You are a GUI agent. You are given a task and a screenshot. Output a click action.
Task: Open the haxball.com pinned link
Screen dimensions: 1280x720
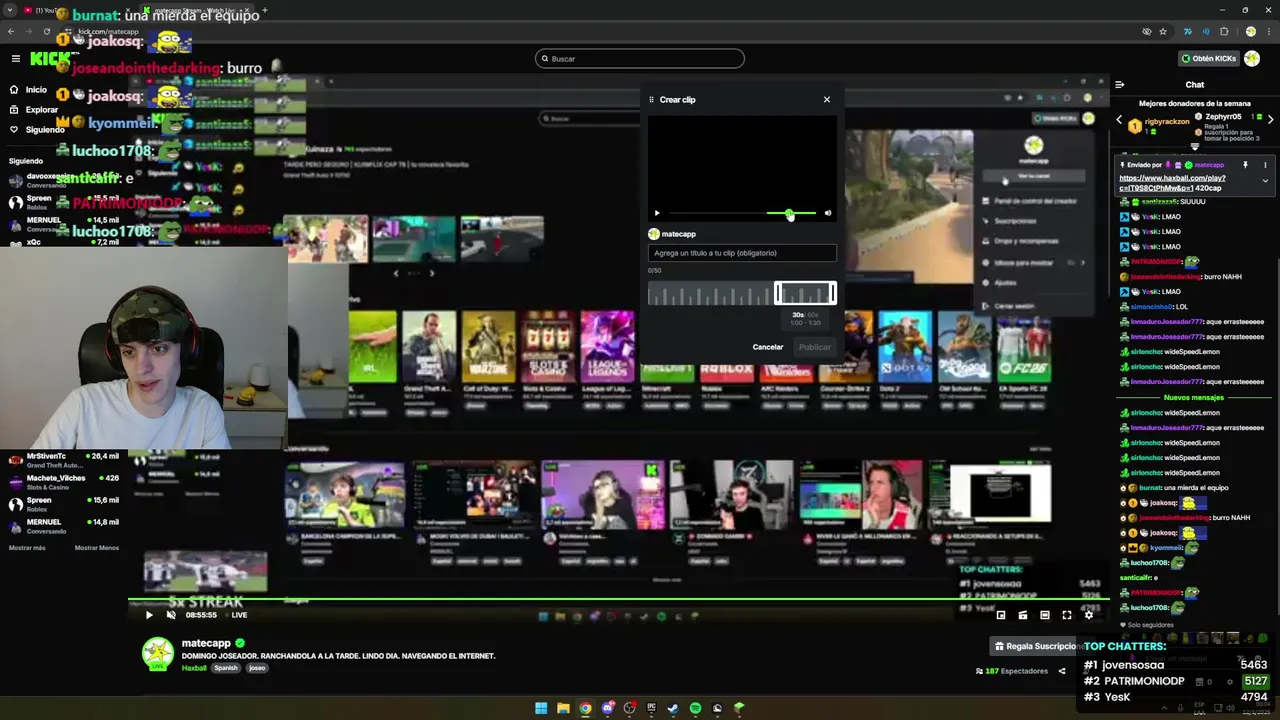1172,183
